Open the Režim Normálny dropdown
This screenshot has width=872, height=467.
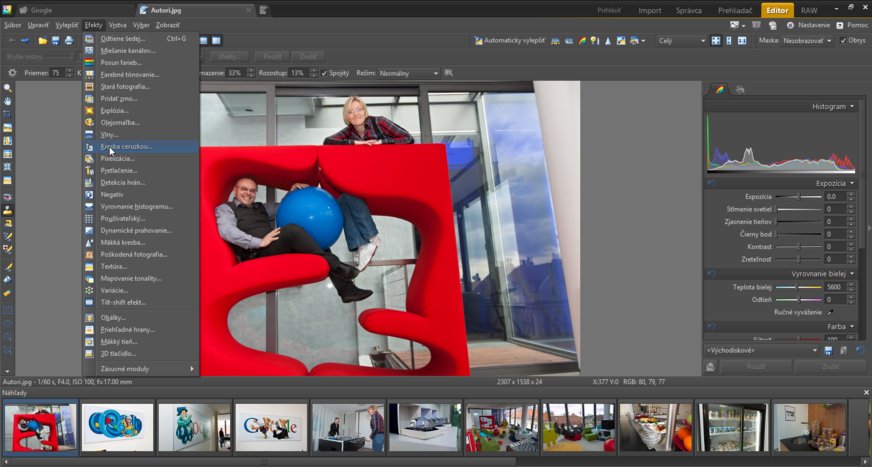tap(408, 73)
